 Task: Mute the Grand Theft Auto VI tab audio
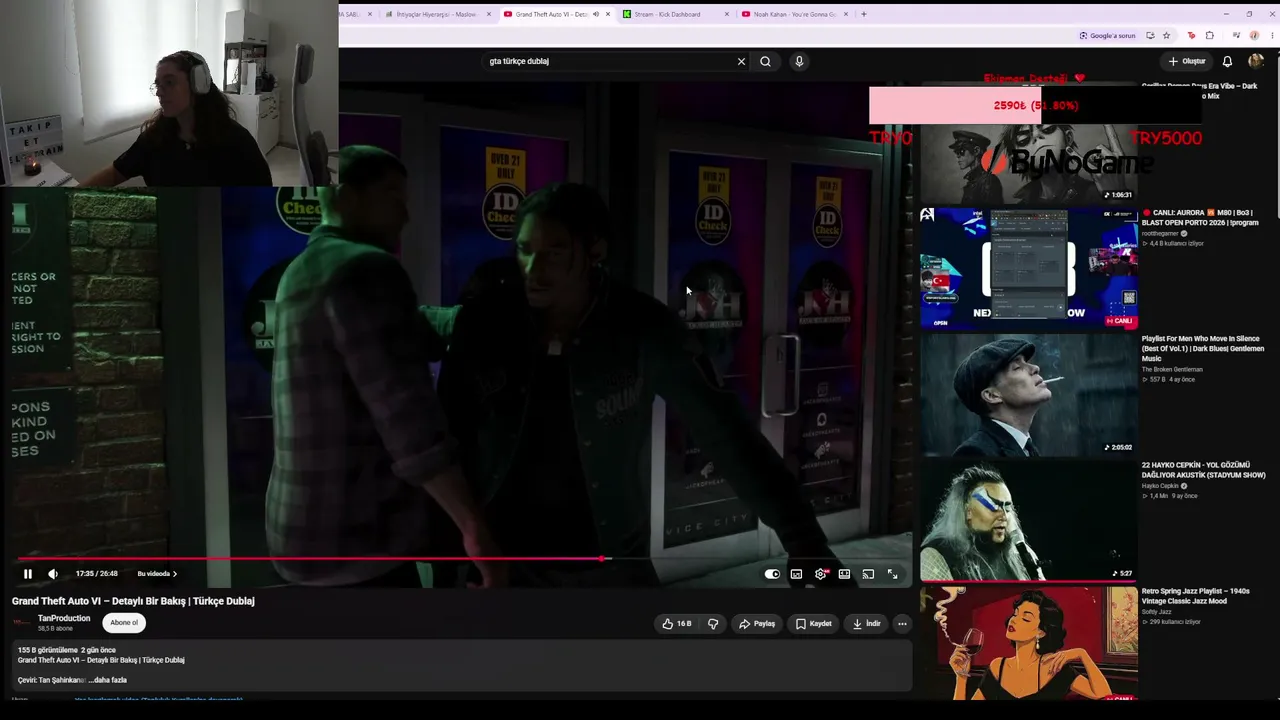tap(596, 14)
